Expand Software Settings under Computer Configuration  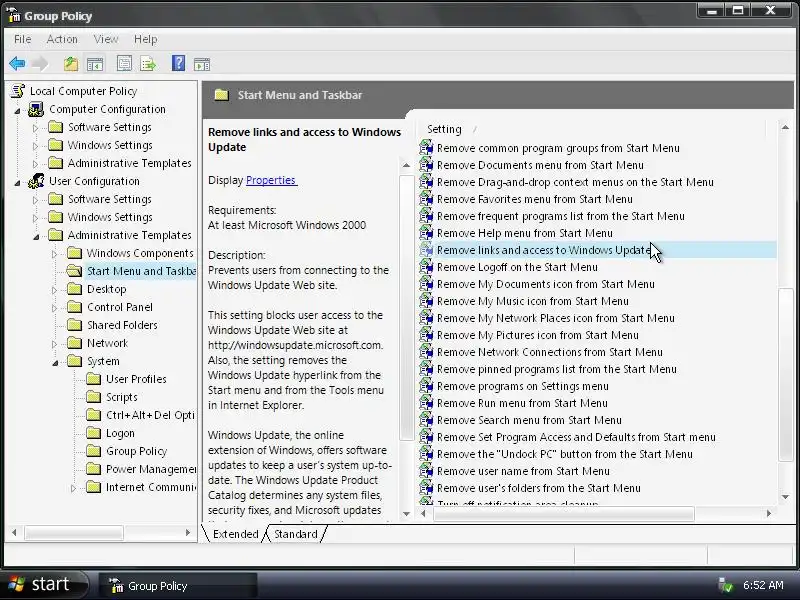35,128
